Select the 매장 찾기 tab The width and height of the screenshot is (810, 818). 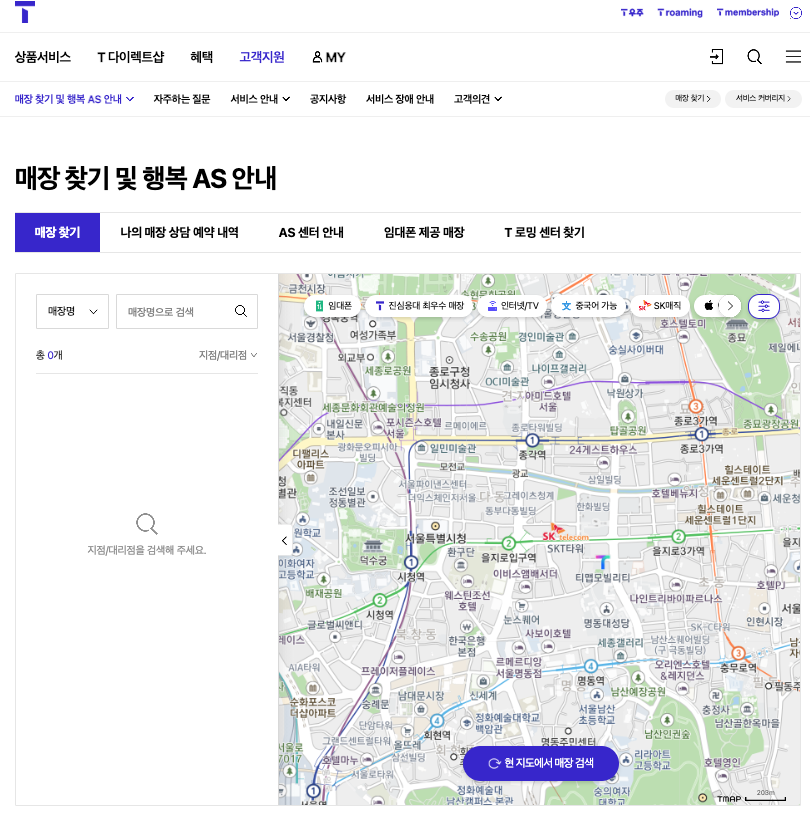pyautogui.click(x=57, y=233)
